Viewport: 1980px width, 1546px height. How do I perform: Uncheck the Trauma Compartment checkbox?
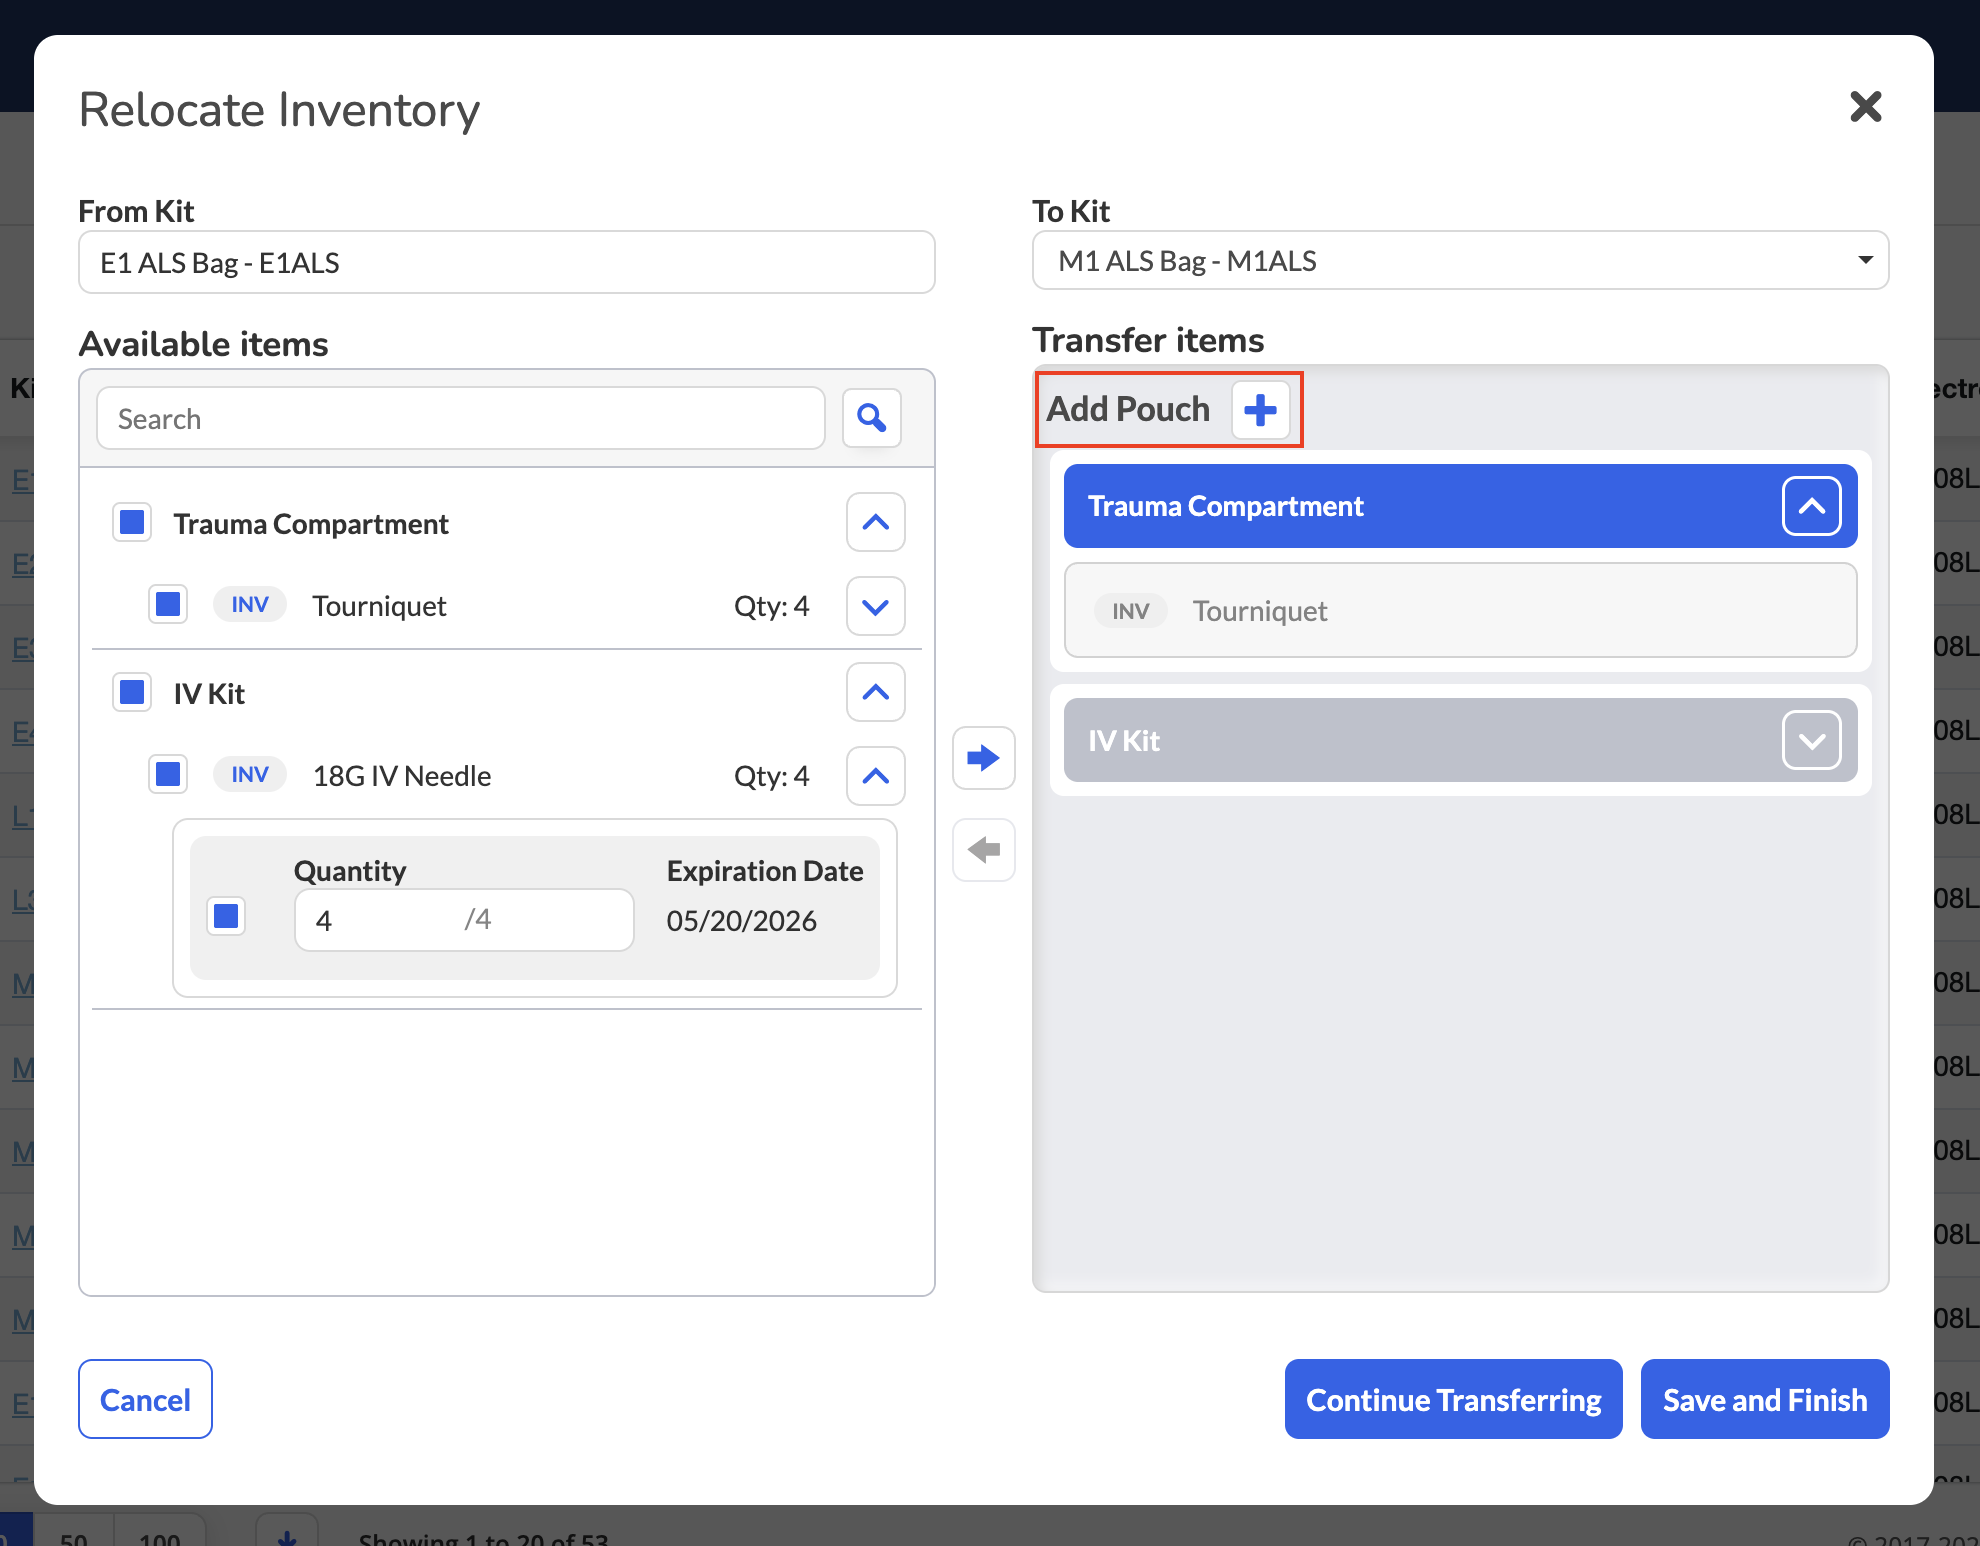[x=132, y=522]
